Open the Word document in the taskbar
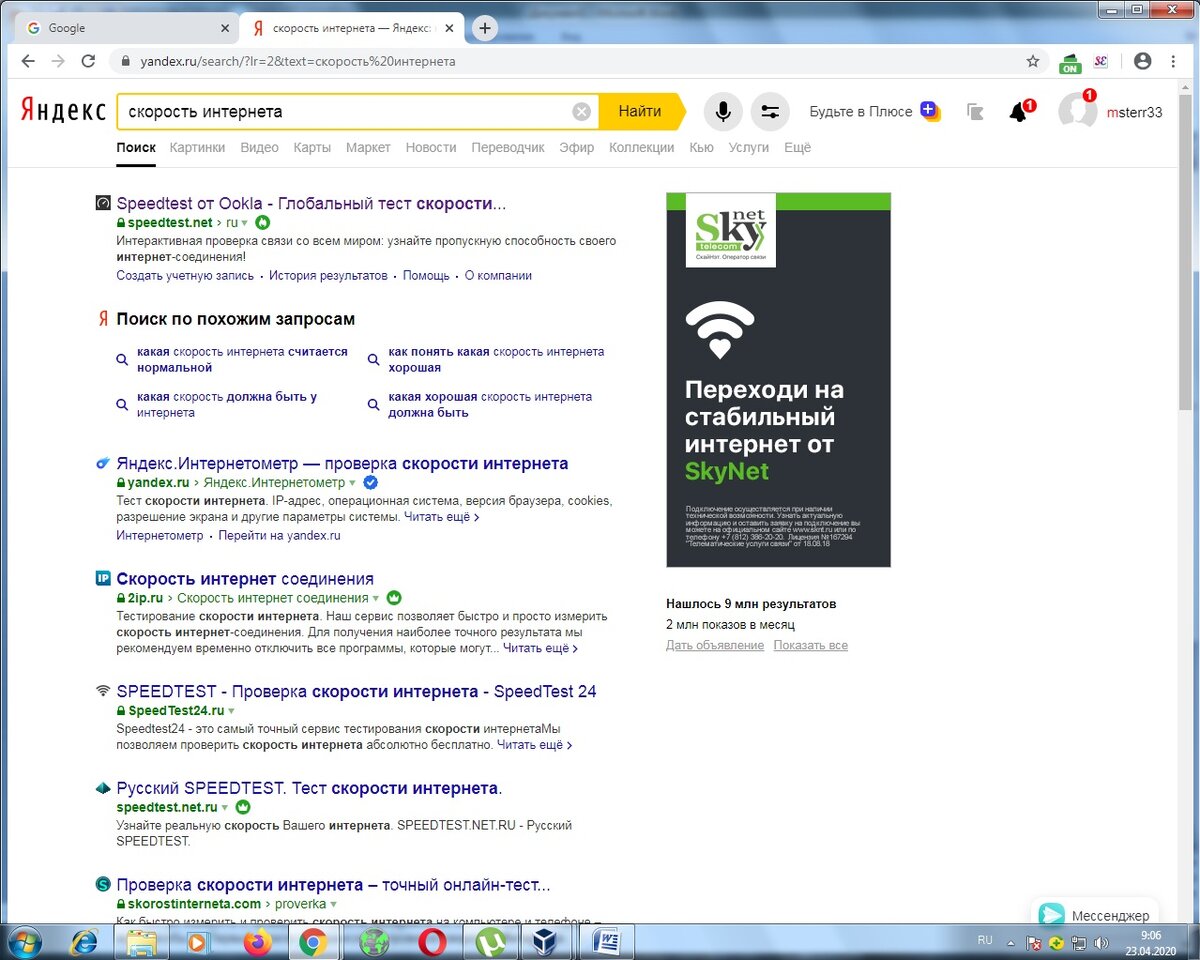This screenshot has height=960, width=1200. (x=607, y=941)
